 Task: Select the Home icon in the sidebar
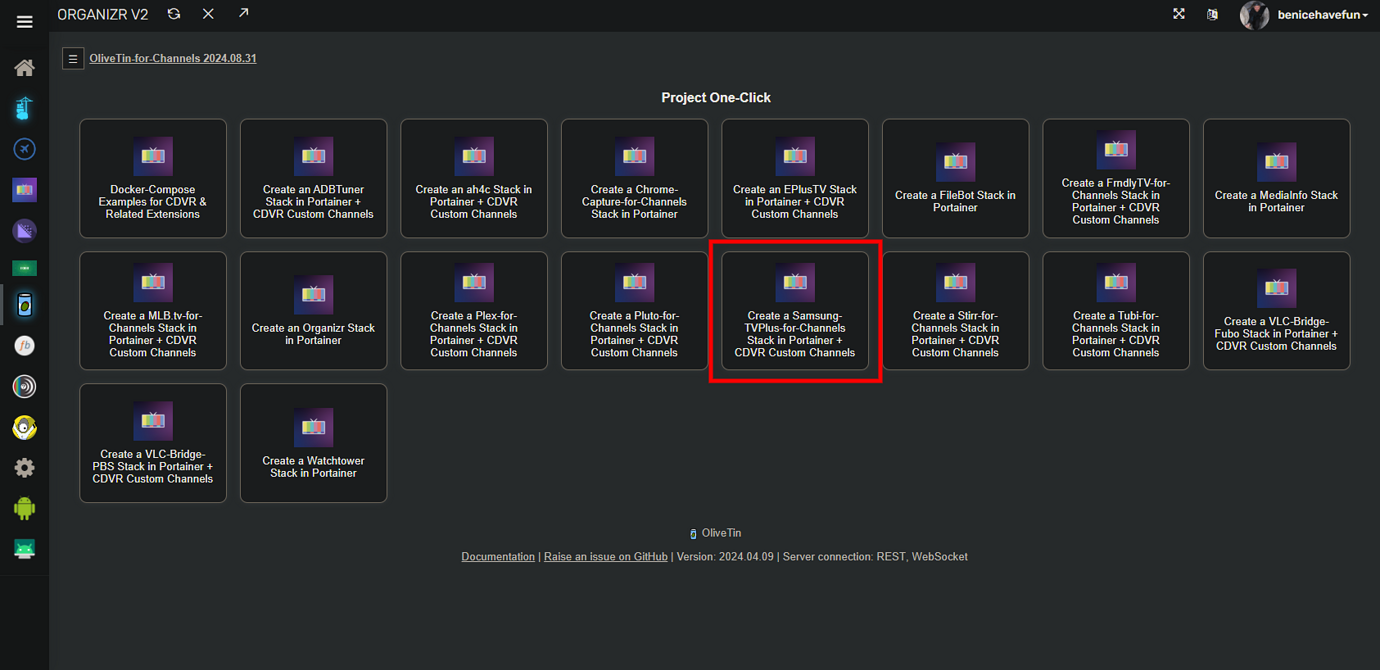click(x=24, y=68)
